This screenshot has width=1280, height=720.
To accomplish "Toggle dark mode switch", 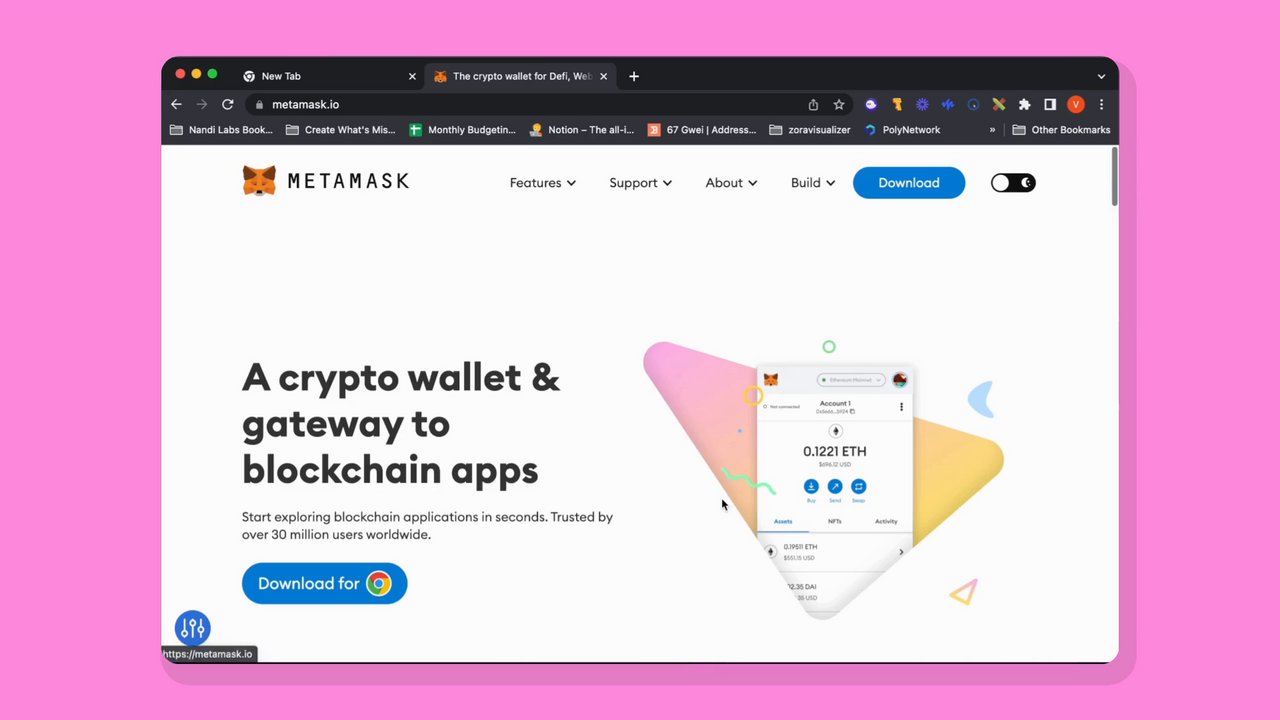I will click(1013, 182).
